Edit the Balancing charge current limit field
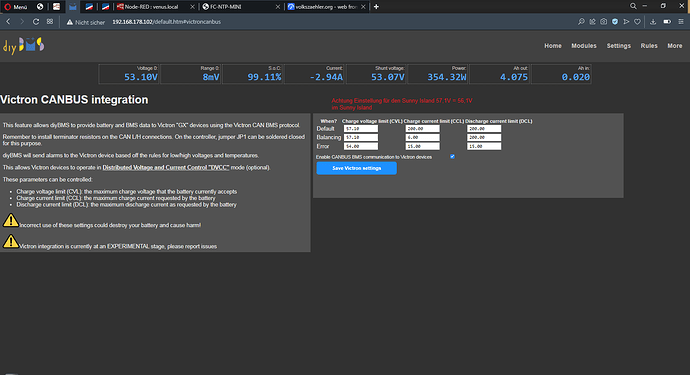 coord(422,137)
